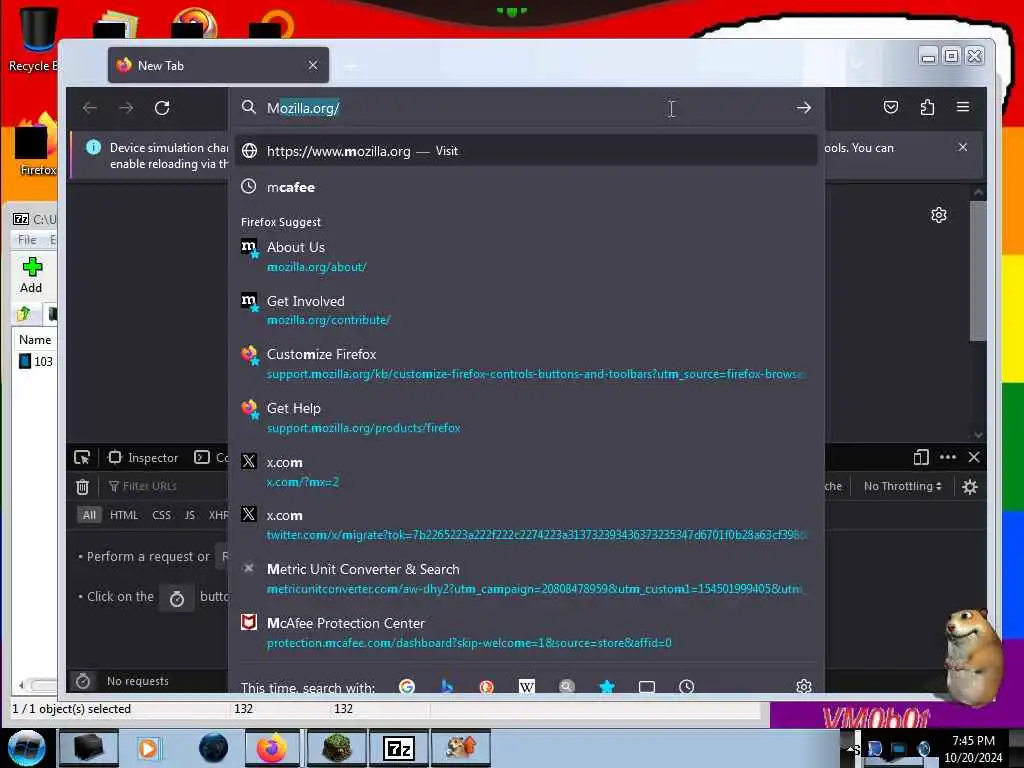Visit https://www.mozilla.org suggestion
The height and width of the screenshot is (768, 1024).
pos(526,151)
